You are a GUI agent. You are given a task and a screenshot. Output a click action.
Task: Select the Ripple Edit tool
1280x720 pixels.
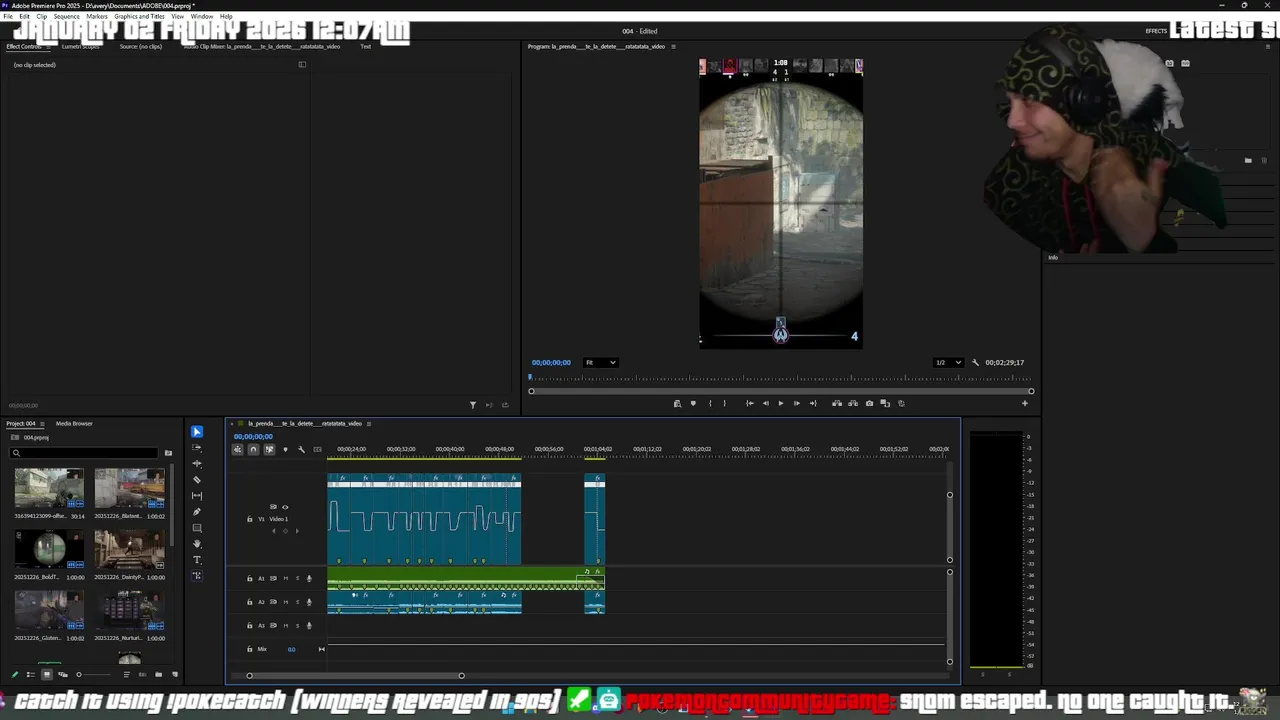tap(197, 464)
